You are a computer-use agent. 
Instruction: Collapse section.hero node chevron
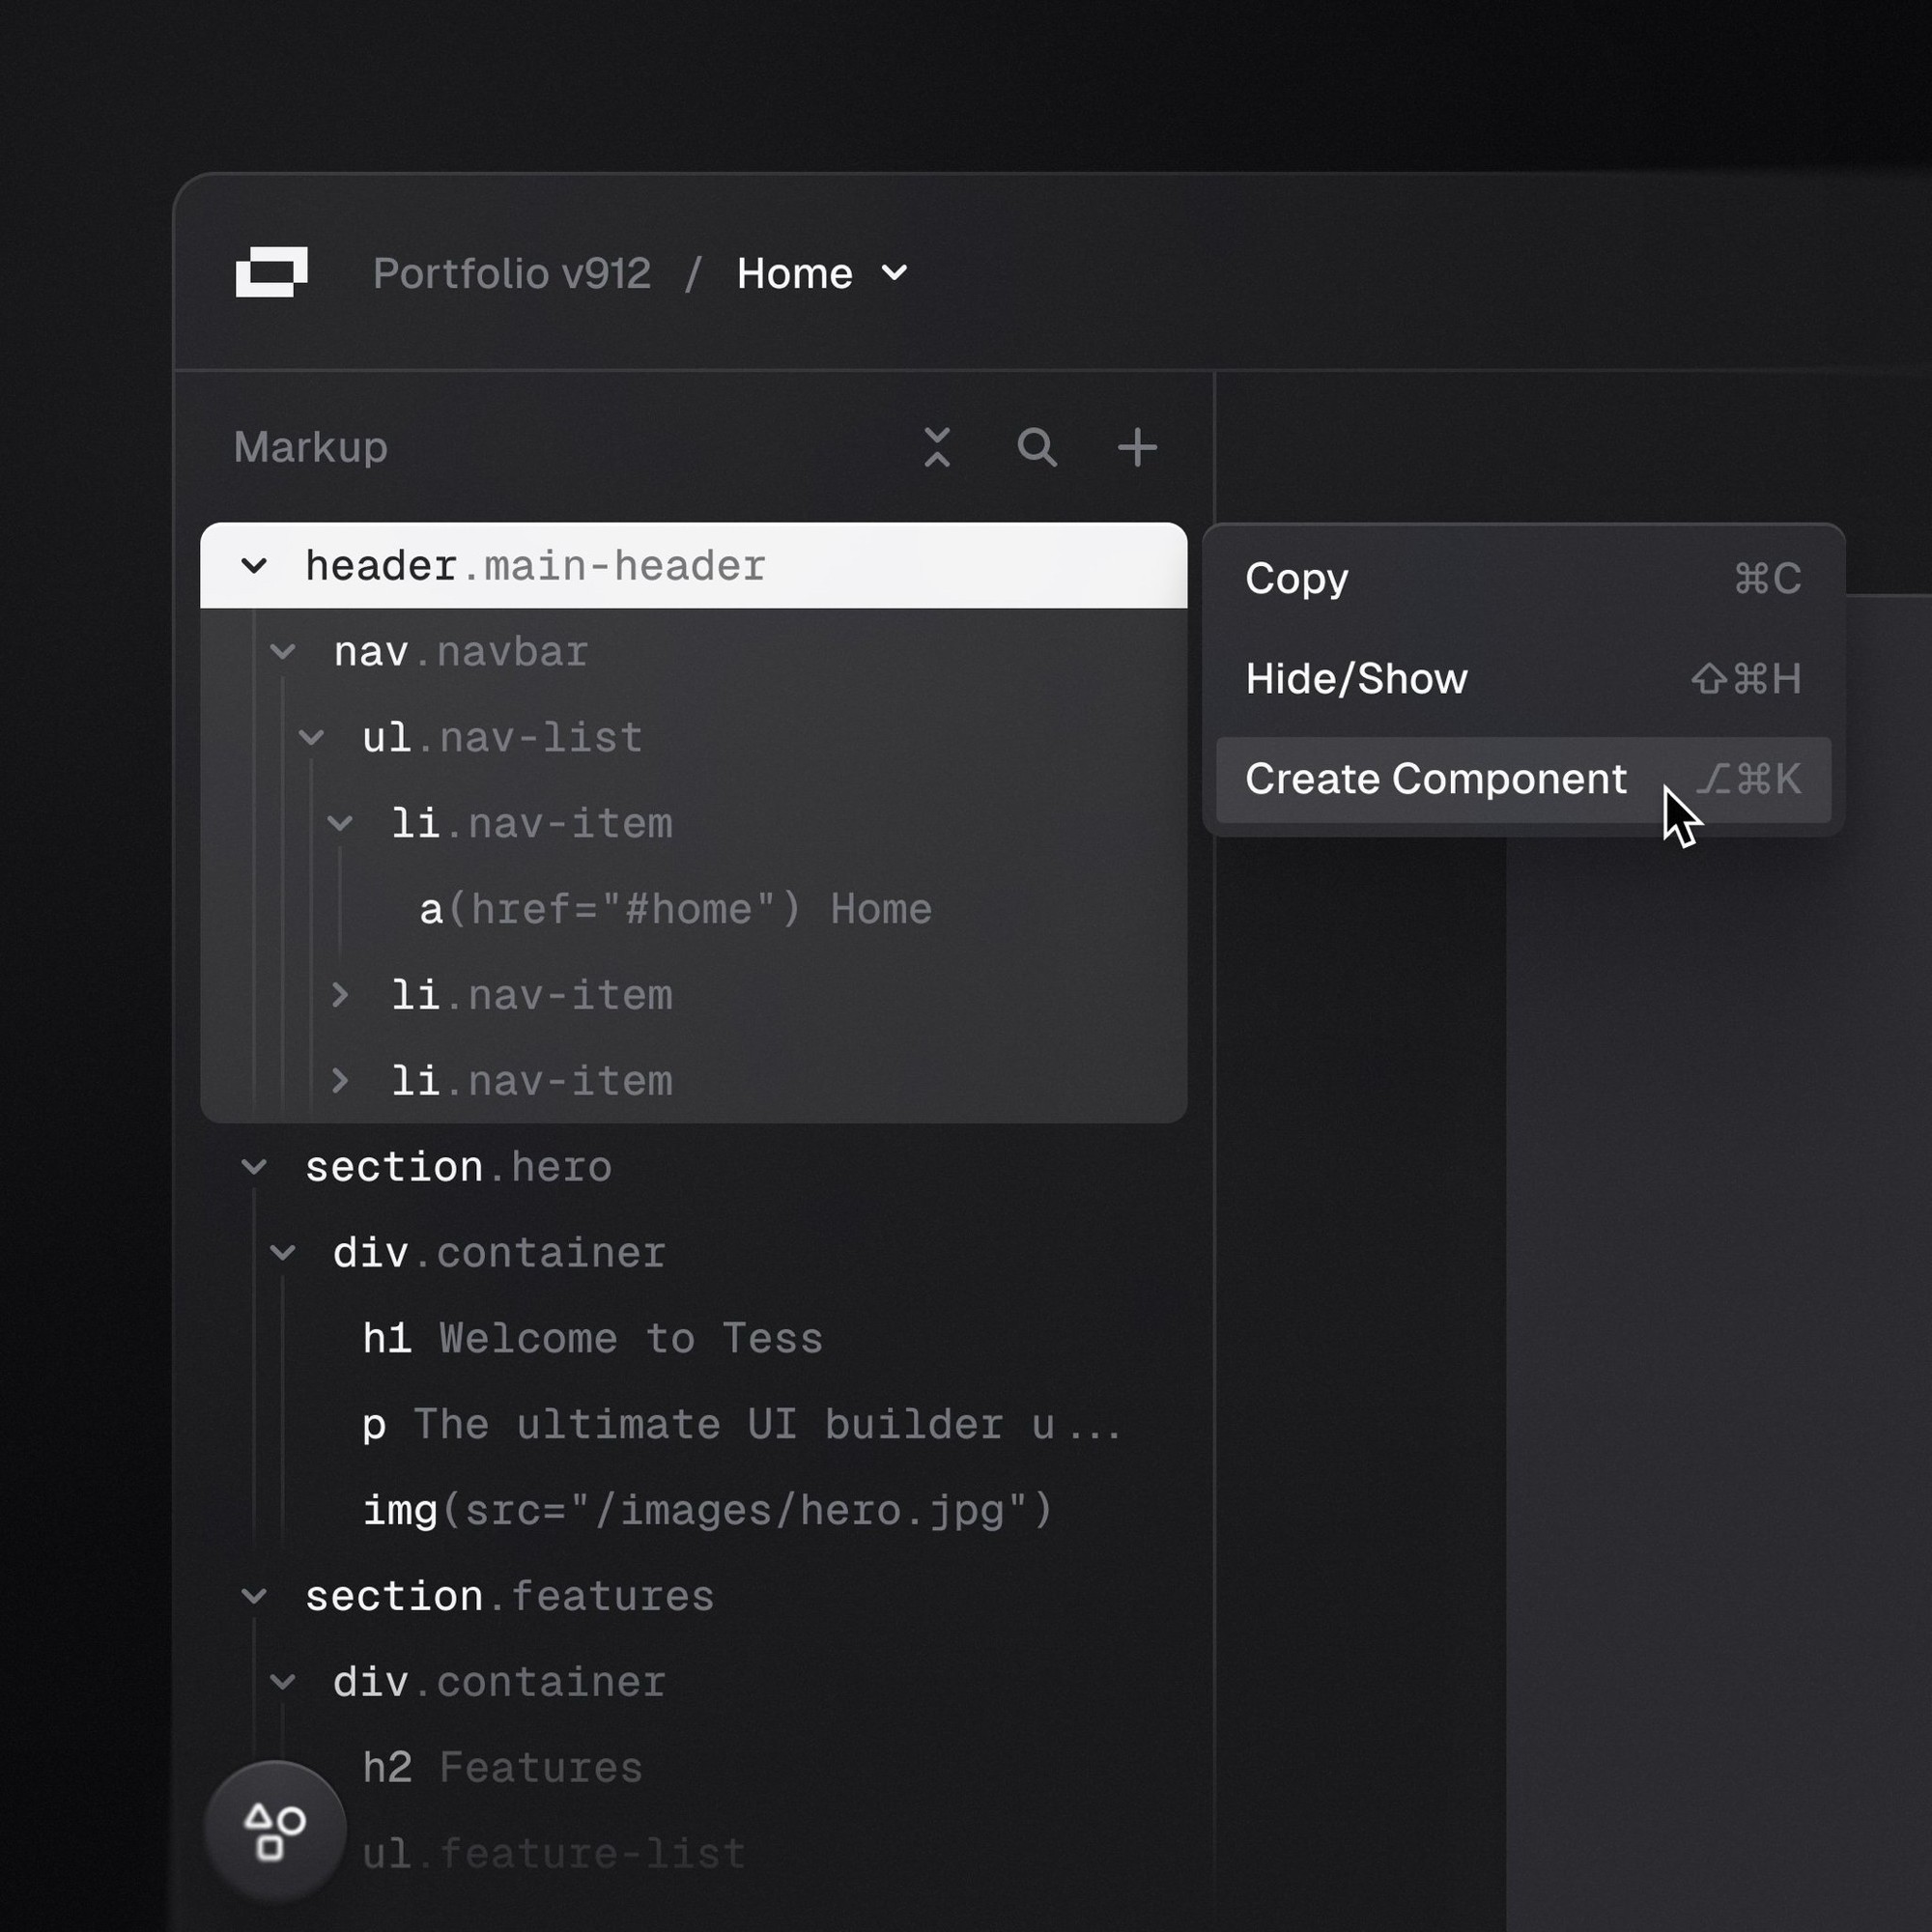254,1166
